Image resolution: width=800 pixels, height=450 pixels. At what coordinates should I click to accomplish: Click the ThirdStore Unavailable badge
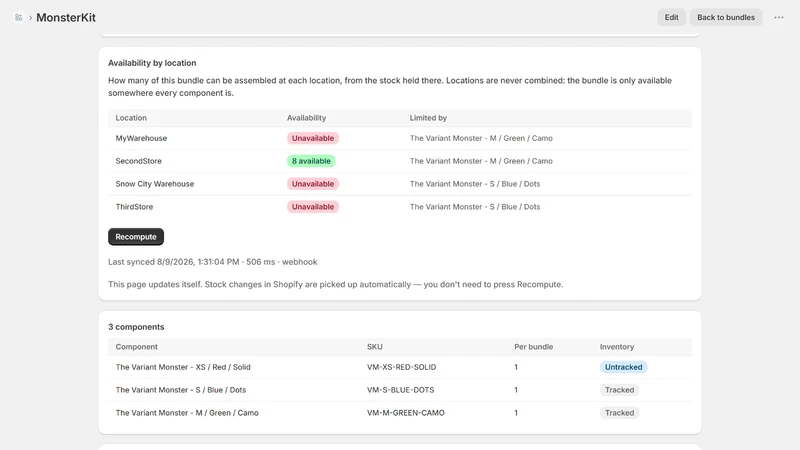313,207
